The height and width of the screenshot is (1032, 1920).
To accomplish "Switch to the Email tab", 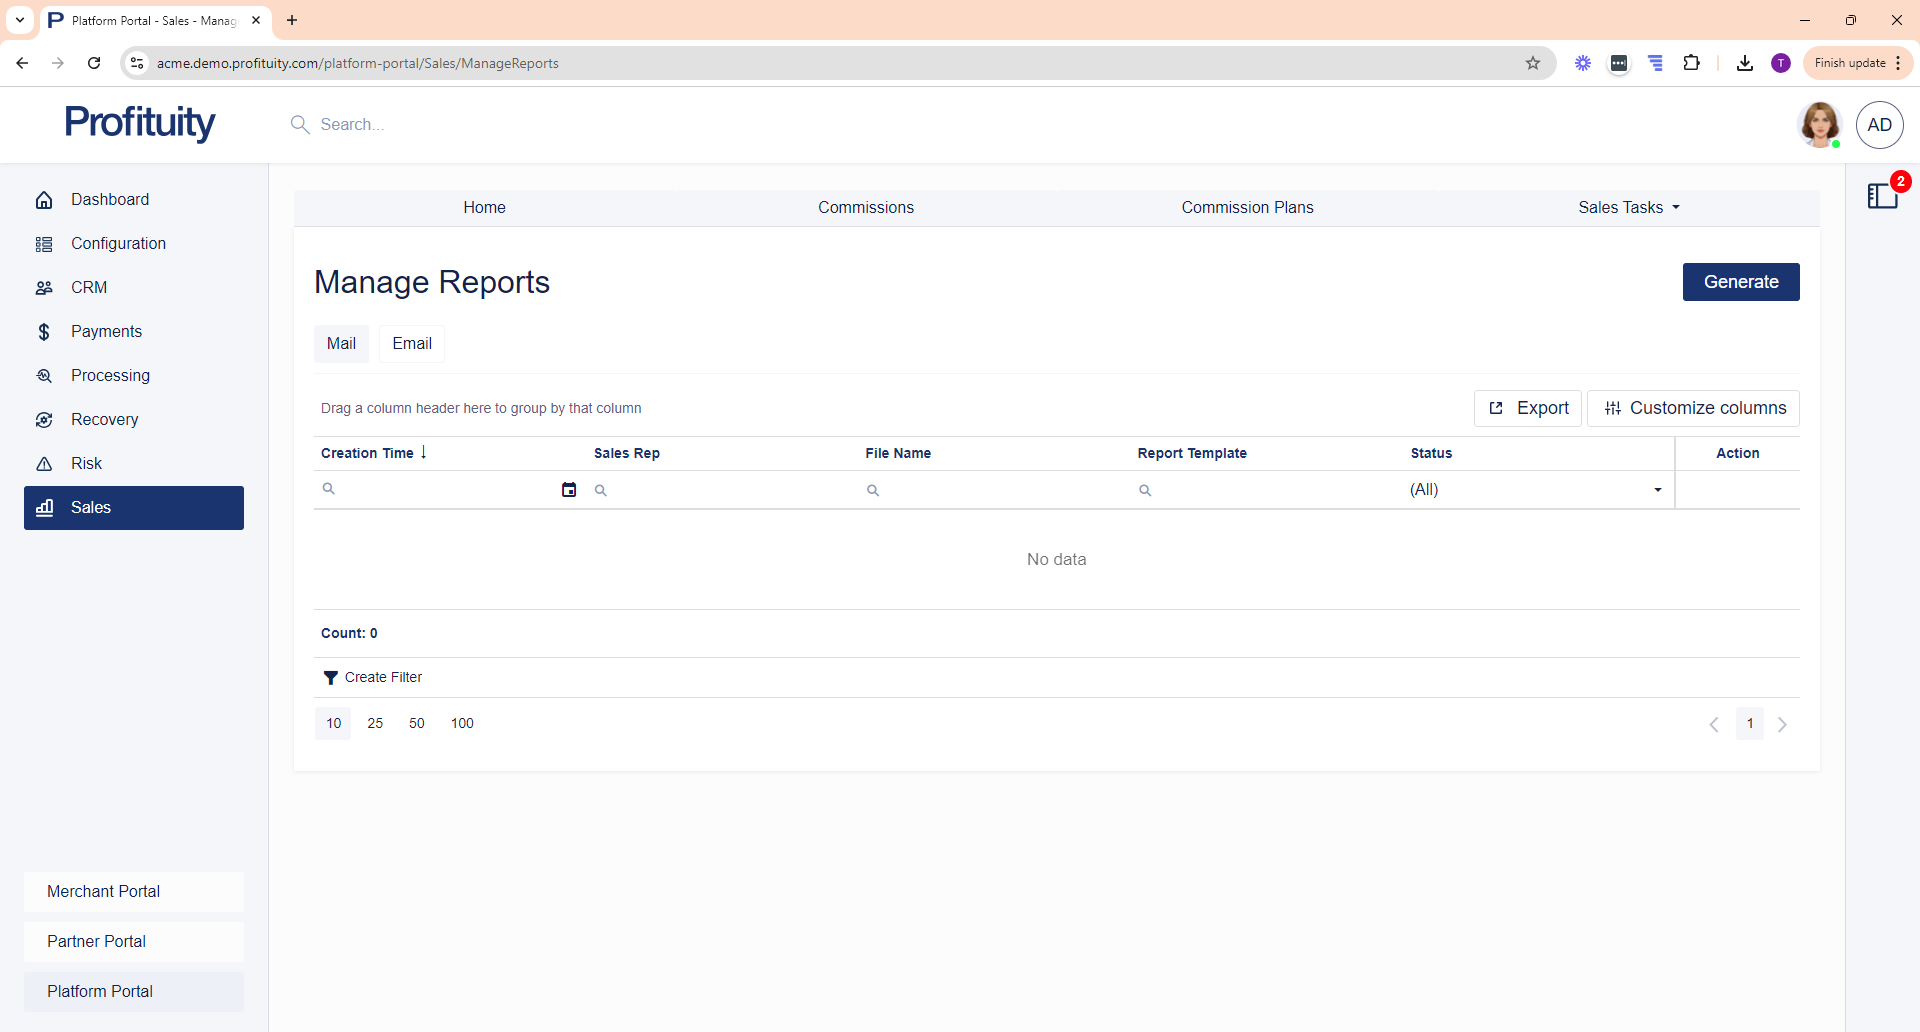I will click(x=412, y=344).
